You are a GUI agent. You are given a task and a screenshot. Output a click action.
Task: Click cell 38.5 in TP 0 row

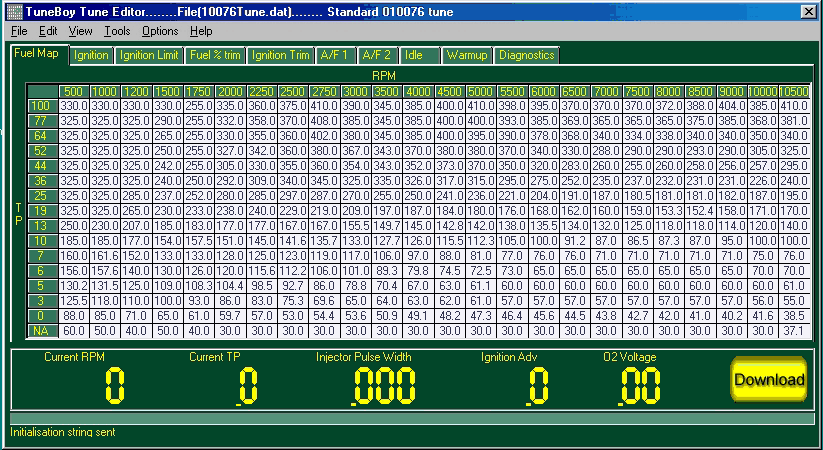(x=794, y=317)
